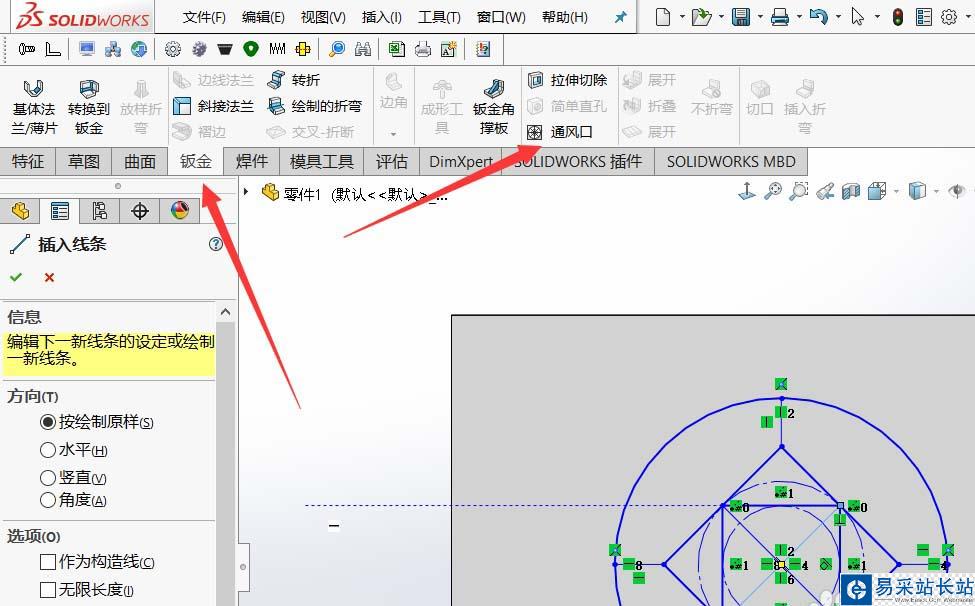Viewport: 975px width, 606px height.
Task: Click the Select cursor tool icon
Action: tap(857, 17)
